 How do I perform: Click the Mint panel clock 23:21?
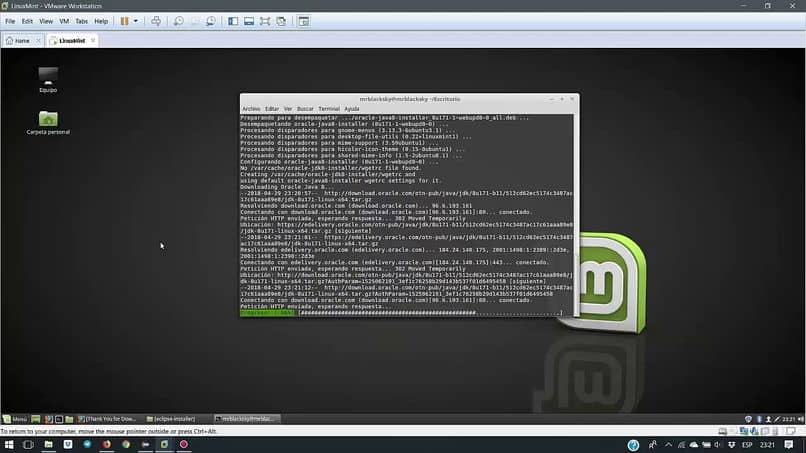pos(789,419)
